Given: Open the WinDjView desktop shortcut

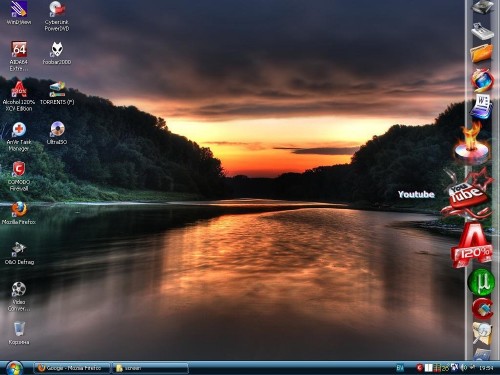Looking at the screenshot, I should [x=19, y=13].
